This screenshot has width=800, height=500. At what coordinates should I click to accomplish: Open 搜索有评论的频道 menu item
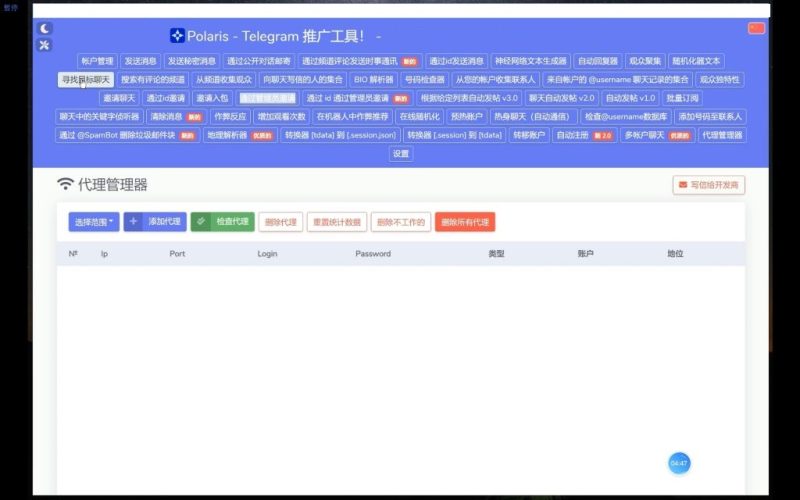[153, 80]
